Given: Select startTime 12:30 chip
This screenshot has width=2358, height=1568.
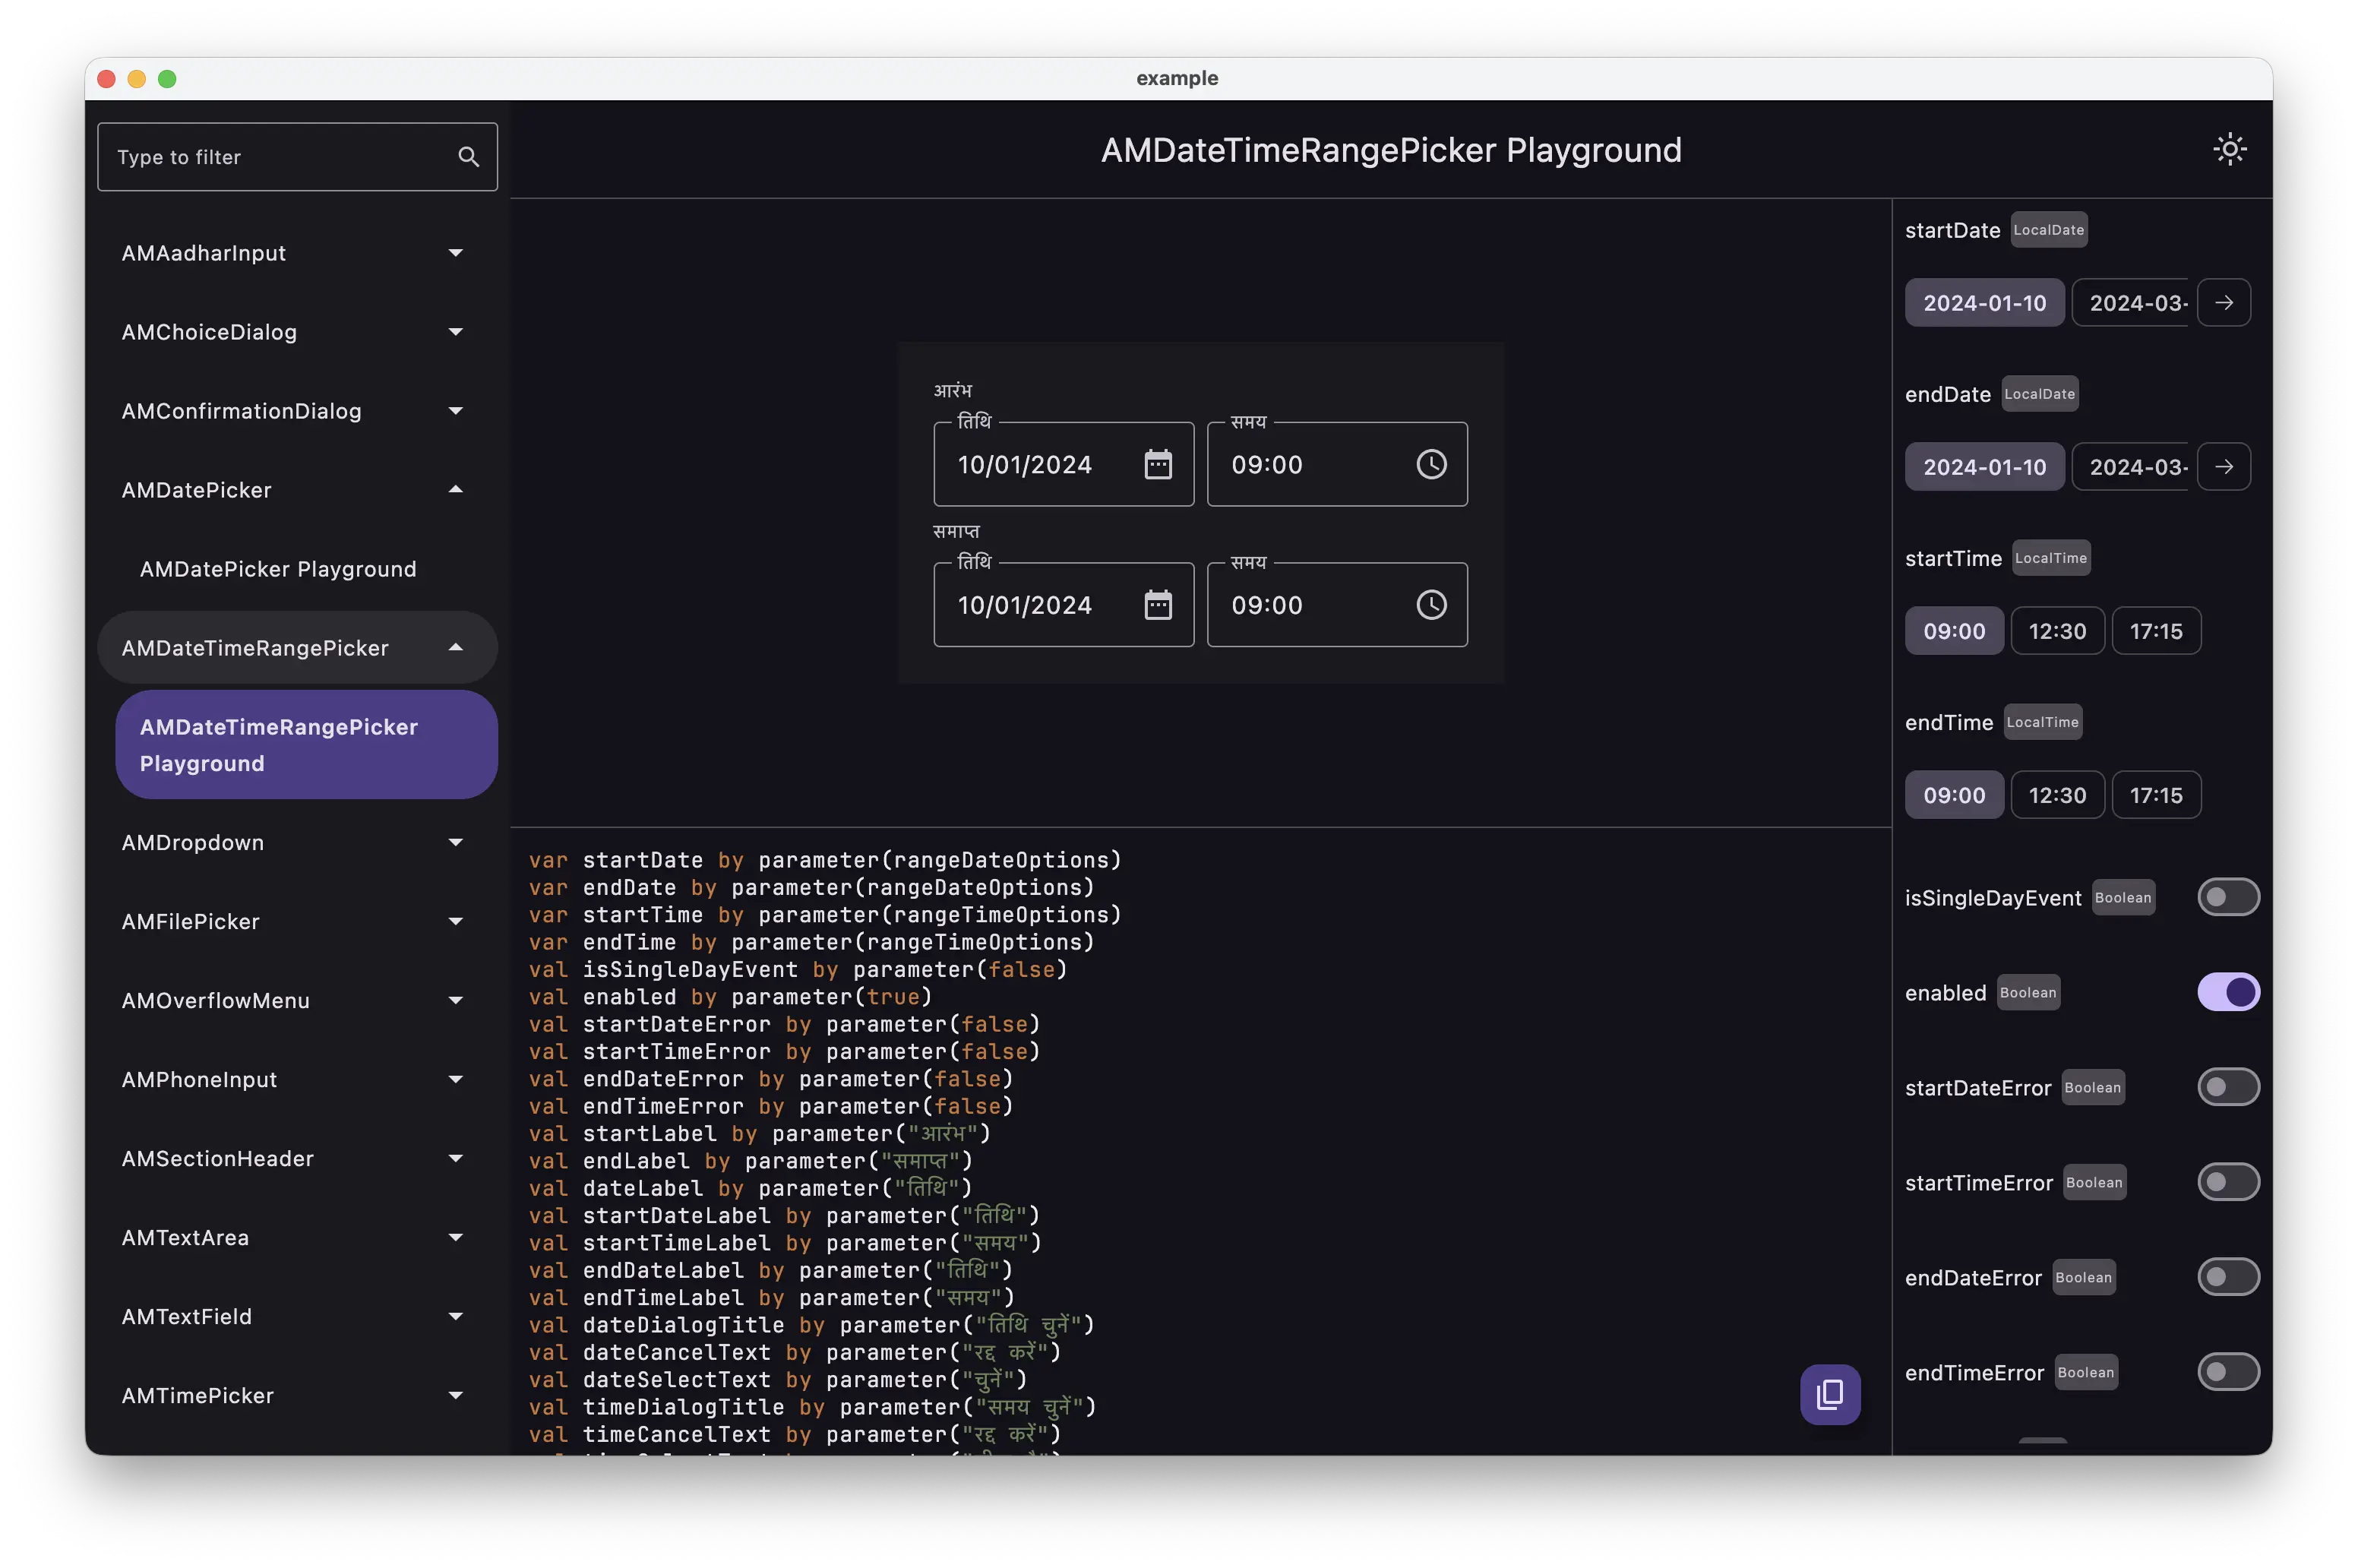Looking at the screenshot, I should 2057,631.
